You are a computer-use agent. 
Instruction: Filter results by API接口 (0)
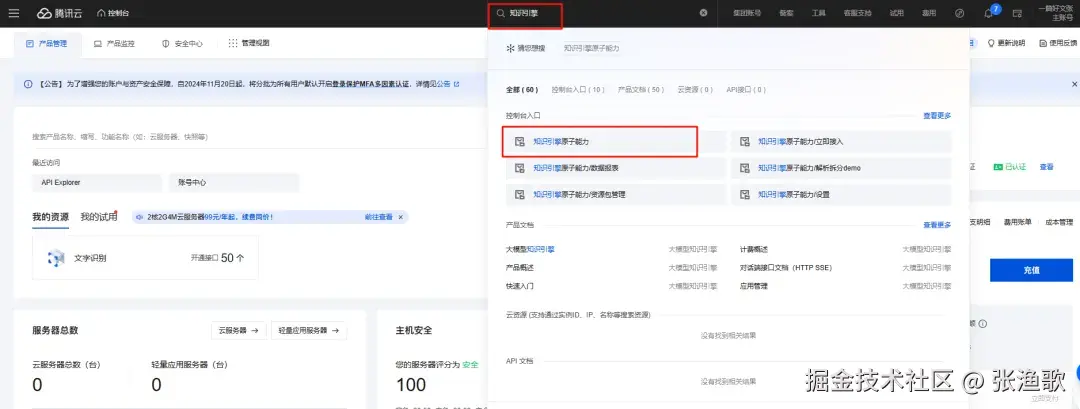(745, 90)
